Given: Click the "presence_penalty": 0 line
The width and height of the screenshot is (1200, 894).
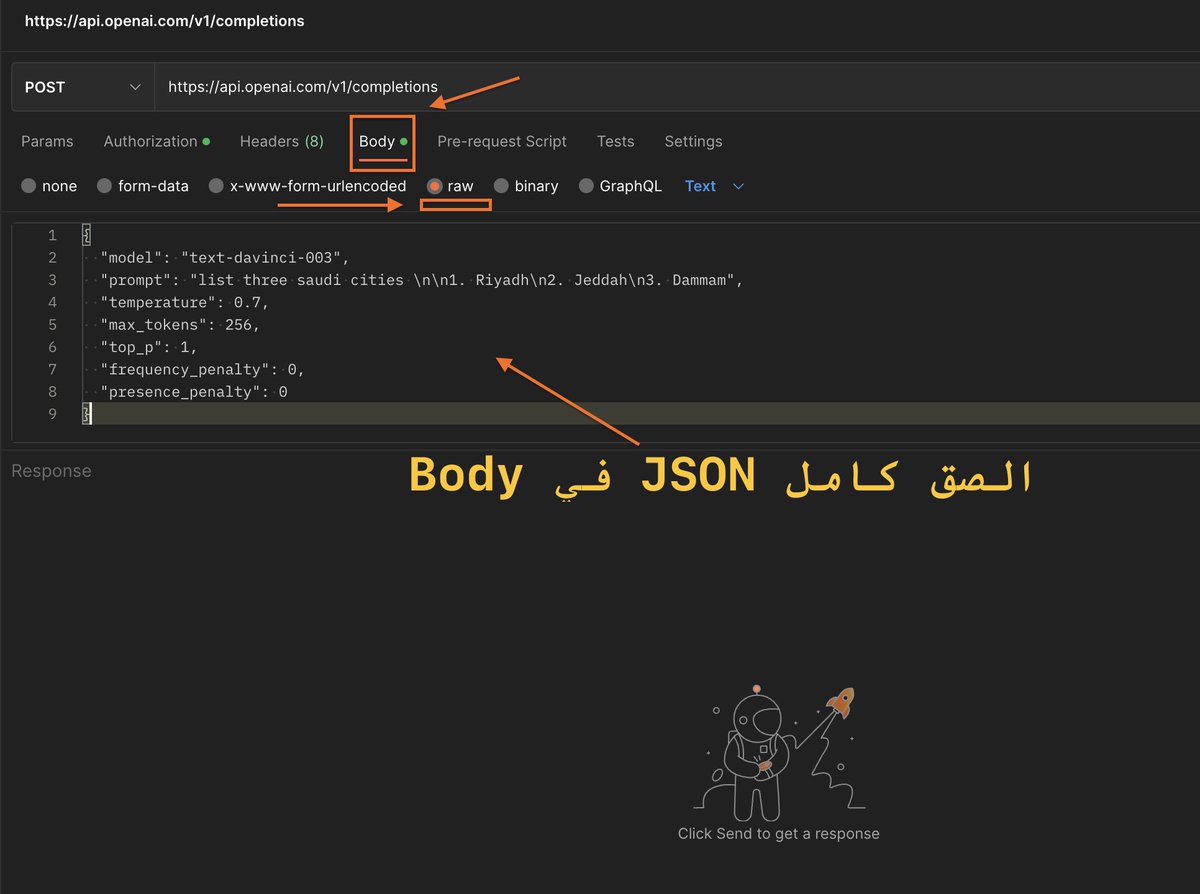Looking at the screenshot, I should 193,391.
